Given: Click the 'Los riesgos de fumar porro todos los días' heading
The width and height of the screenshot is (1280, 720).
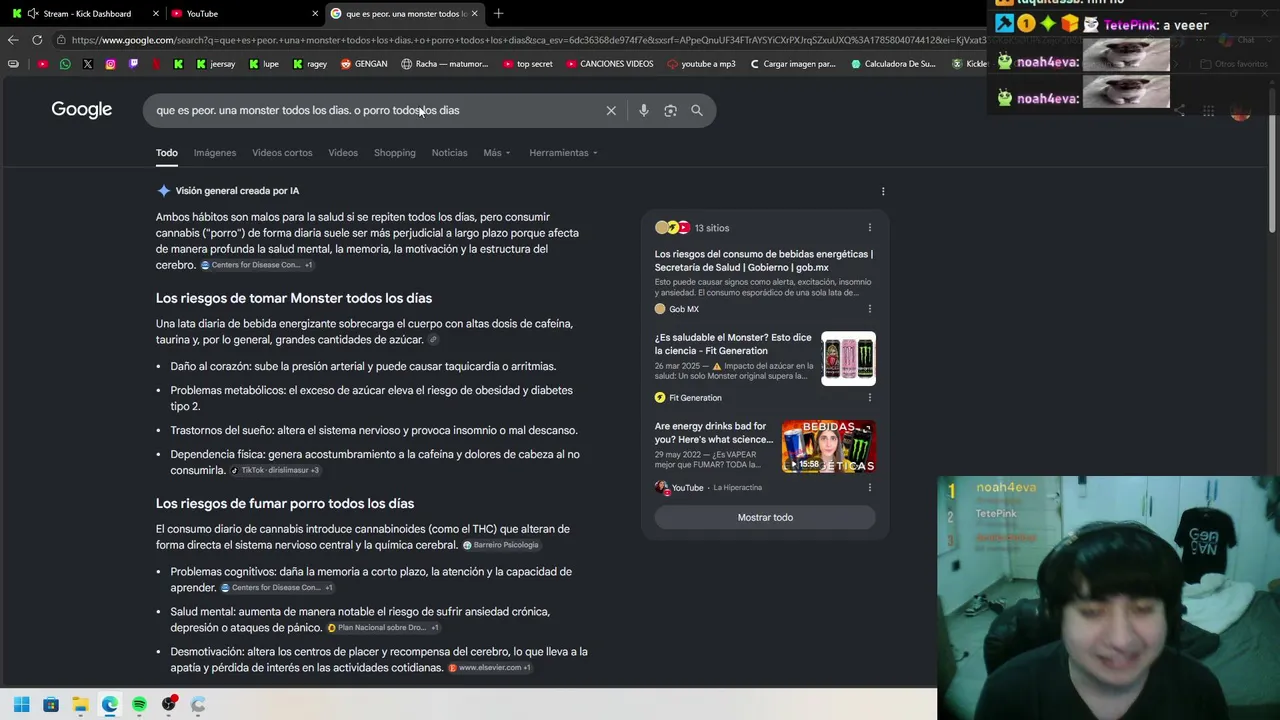Looking at the screenshot, I should 285,503.
